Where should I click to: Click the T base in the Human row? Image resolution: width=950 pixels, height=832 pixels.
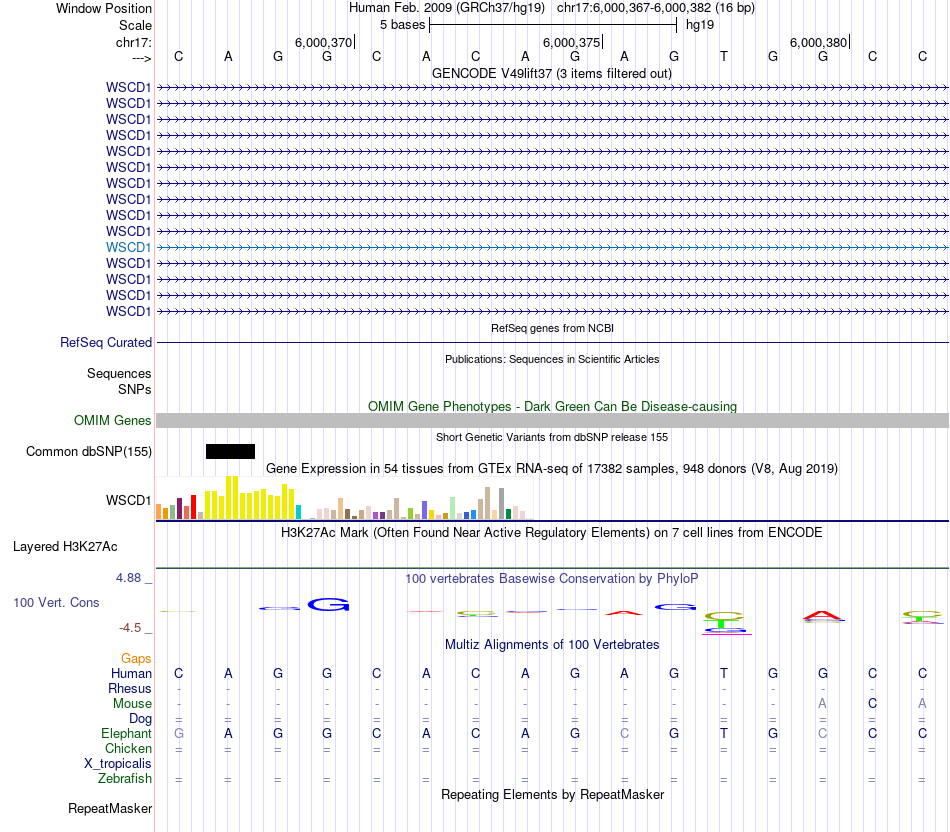tap(723, 673)
